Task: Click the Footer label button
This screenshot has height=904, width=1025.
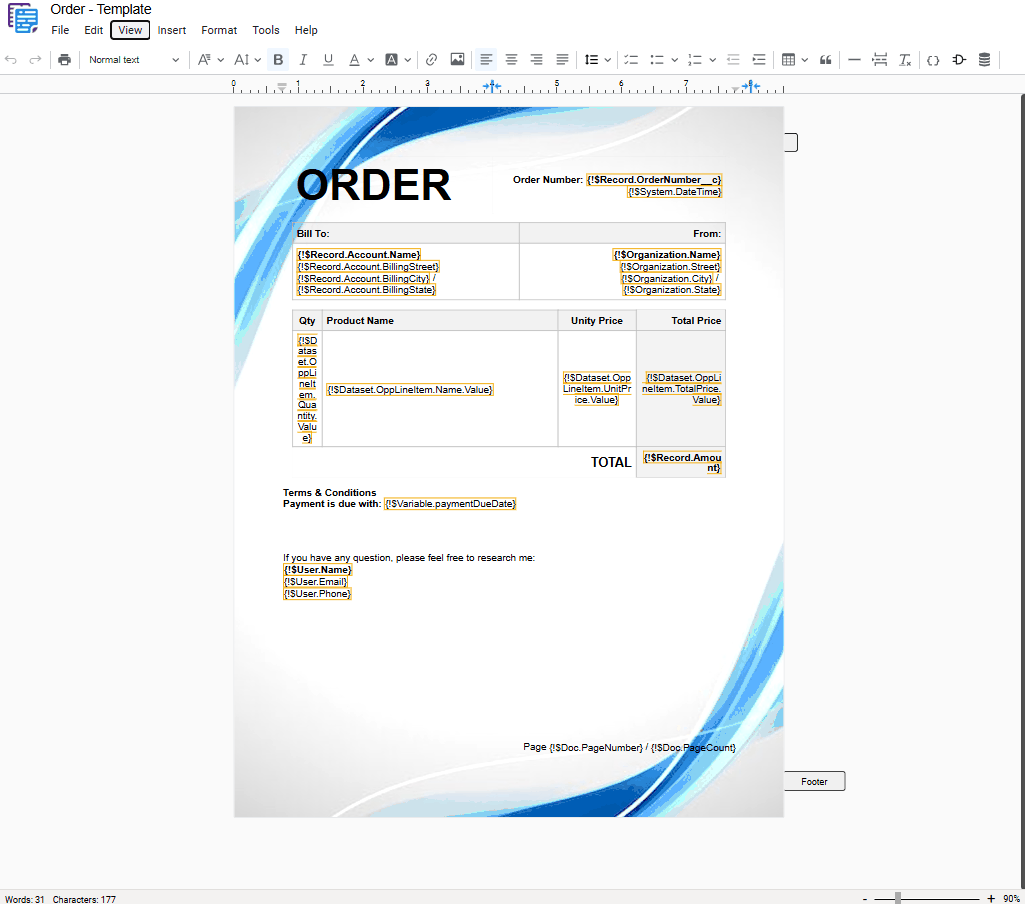Action: click(814, 781)
